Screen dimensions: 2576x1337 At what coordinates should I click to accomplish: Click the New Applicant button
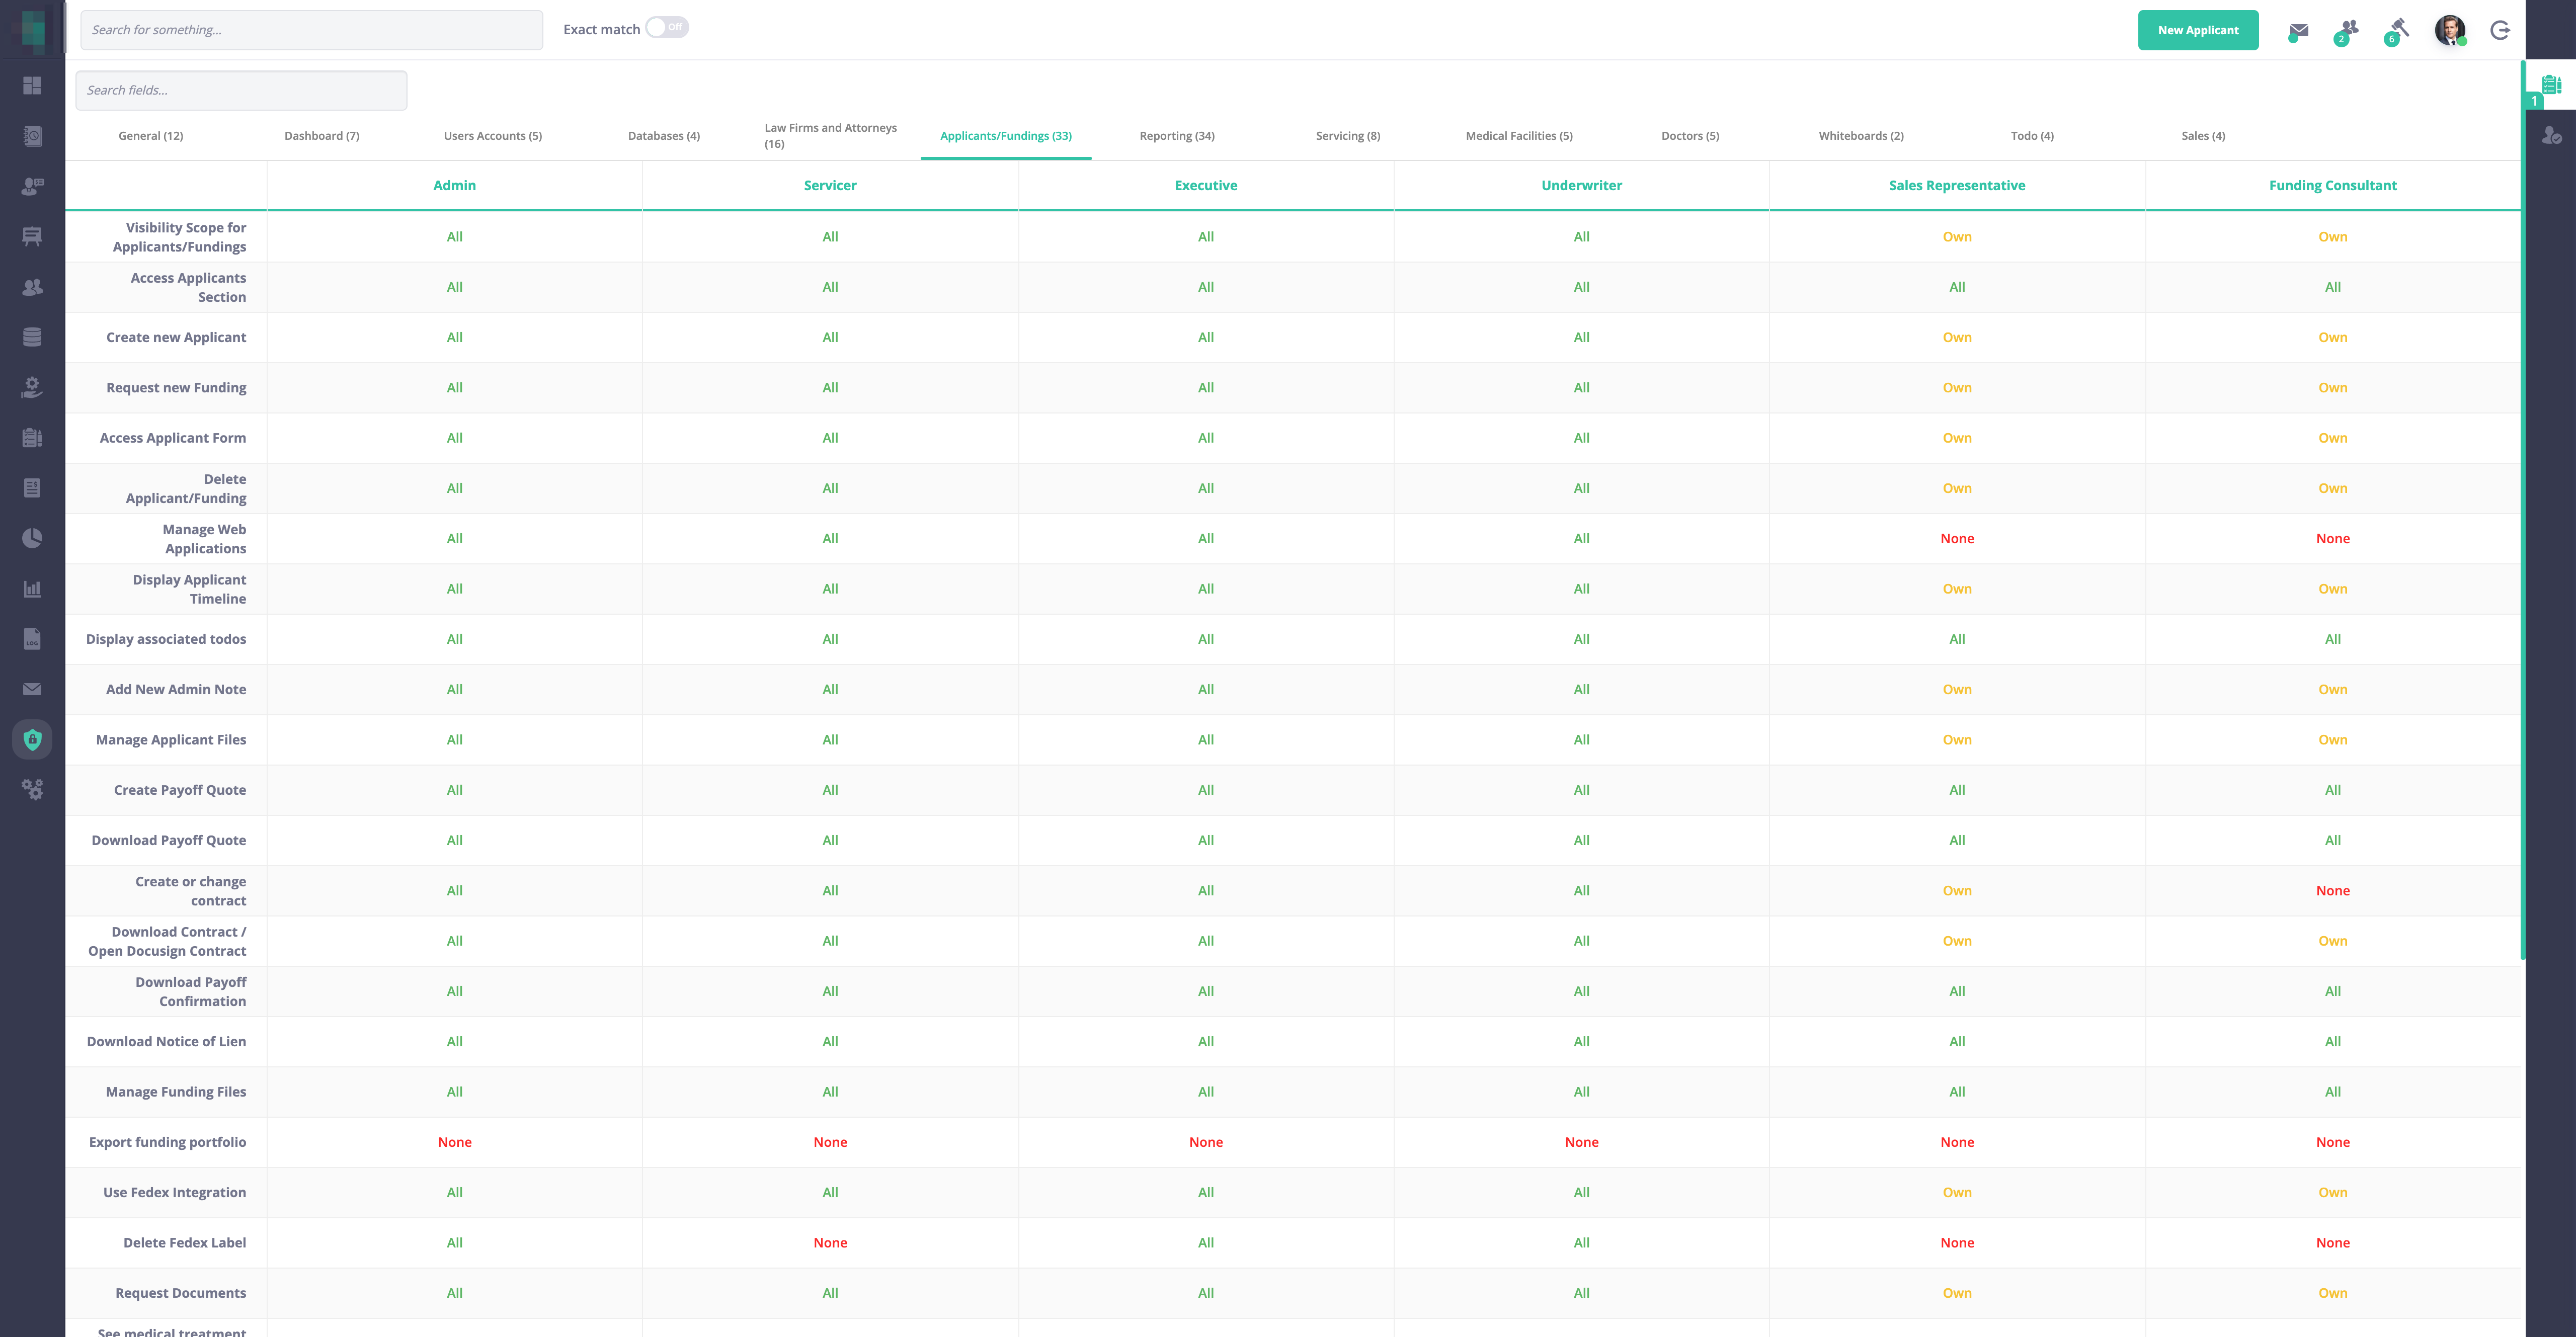2197,30
